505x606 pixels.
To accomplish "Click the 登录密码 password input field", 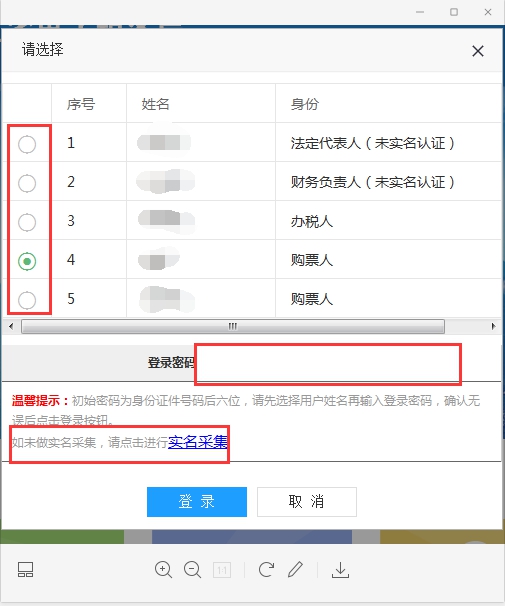I will (x=328, y=364).
